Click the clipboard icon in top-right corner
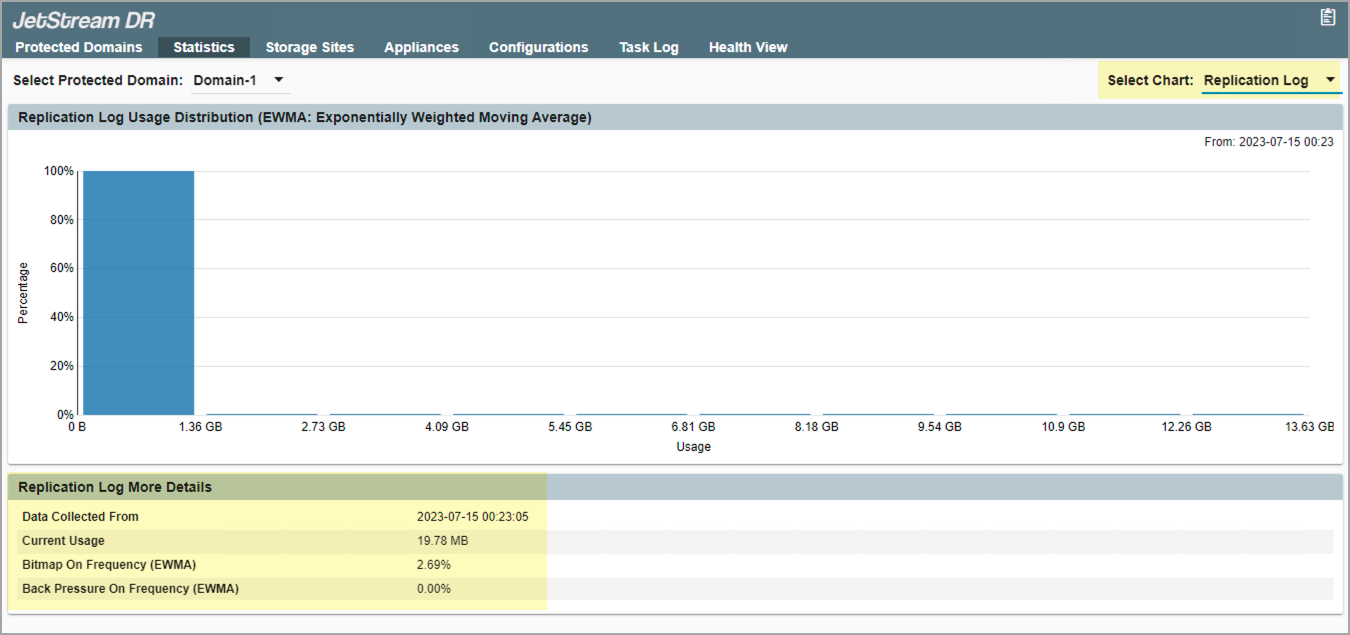 (x=1327, y=17)
